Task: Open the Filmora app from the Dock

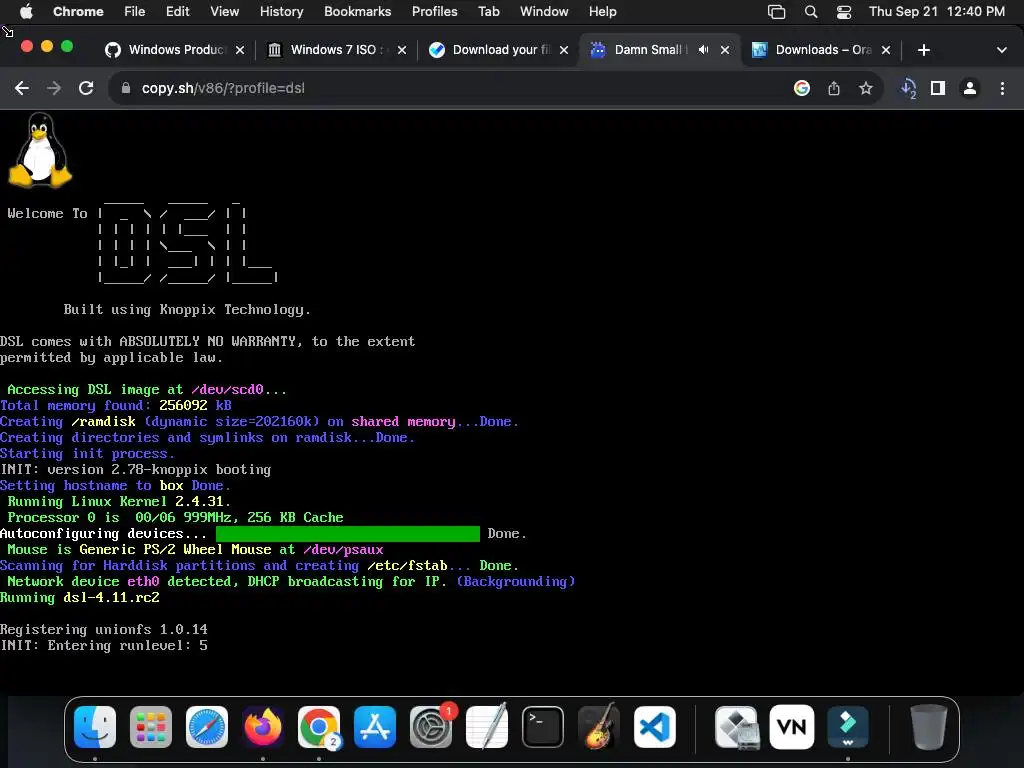Action: (848, 727)
